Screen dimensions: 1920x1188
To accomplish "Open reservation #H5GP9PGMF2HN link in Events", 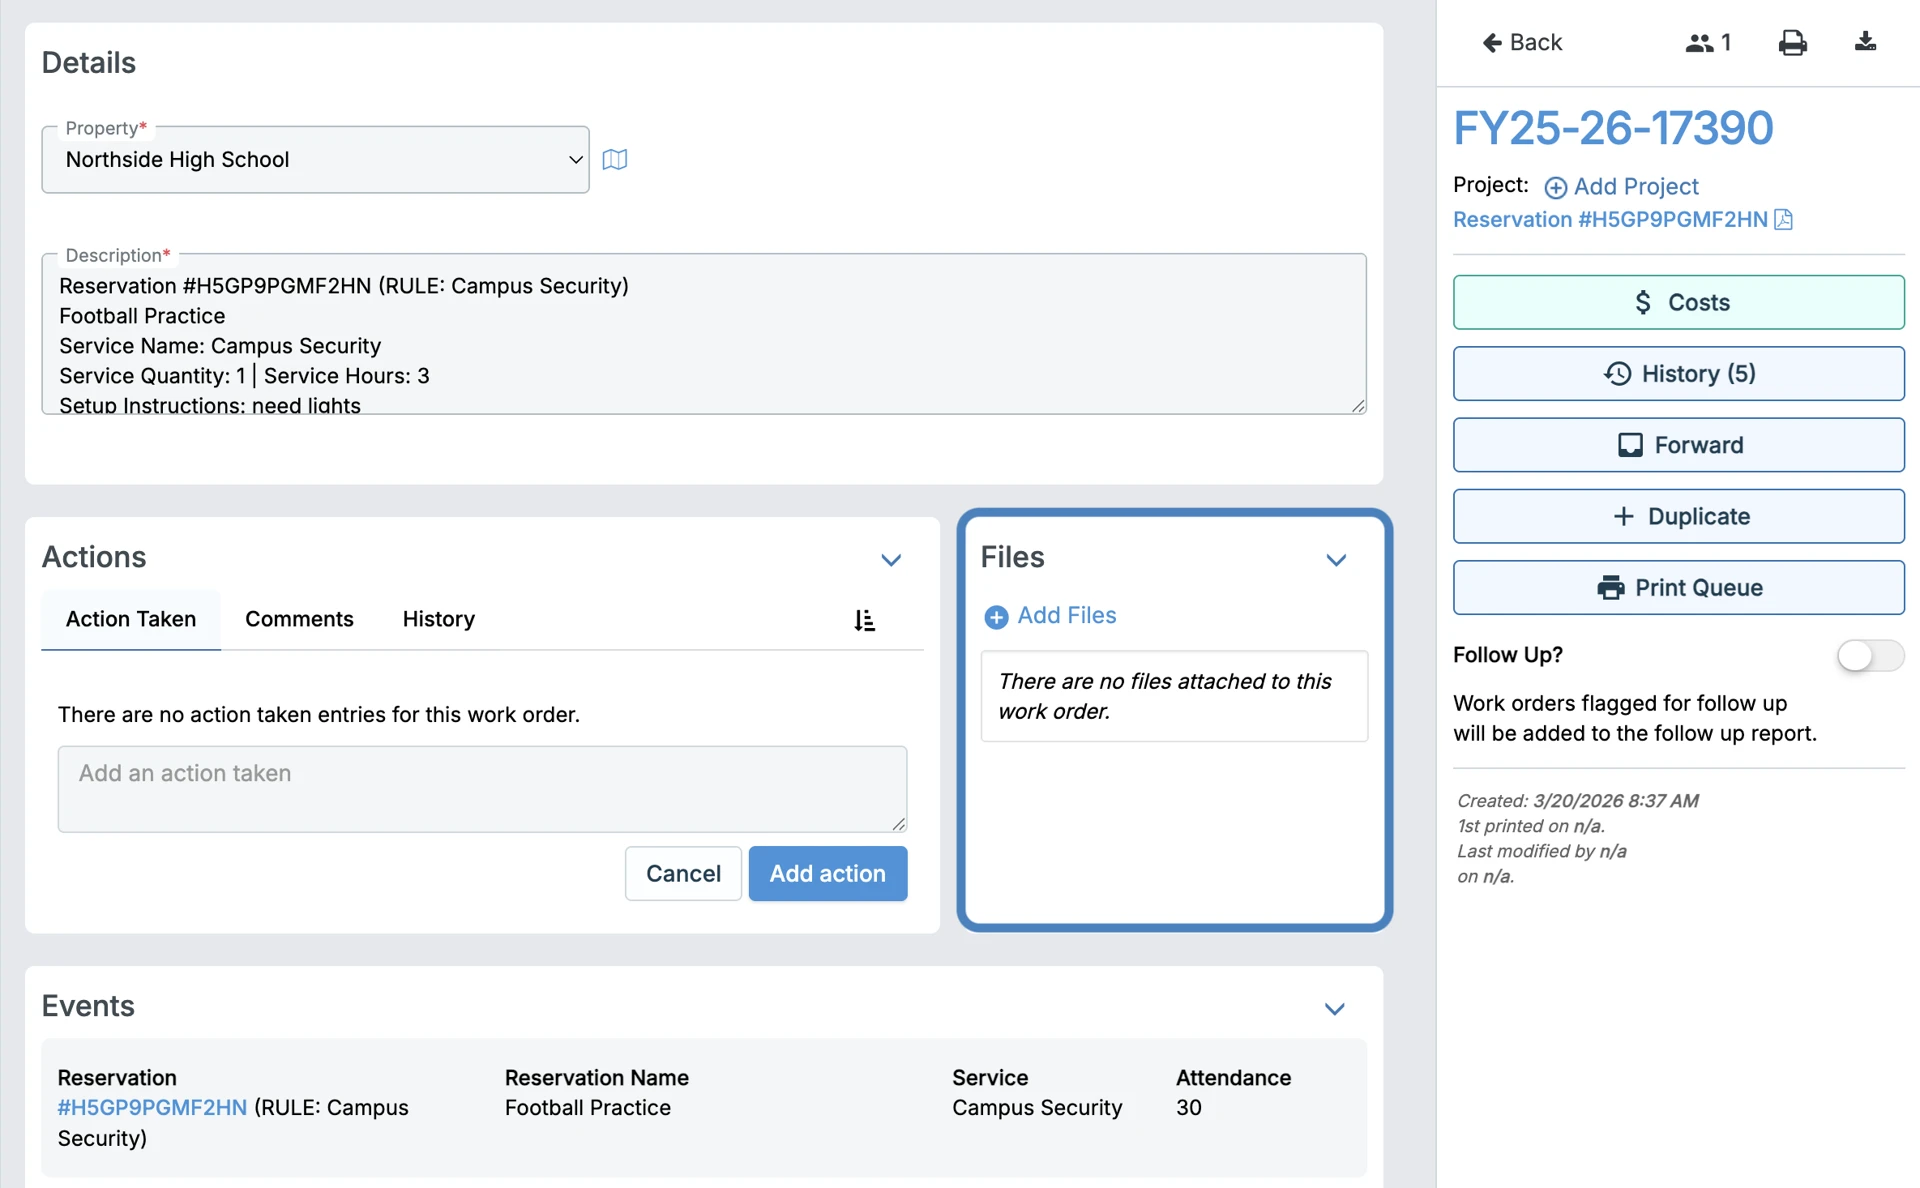I will 152,1108.
